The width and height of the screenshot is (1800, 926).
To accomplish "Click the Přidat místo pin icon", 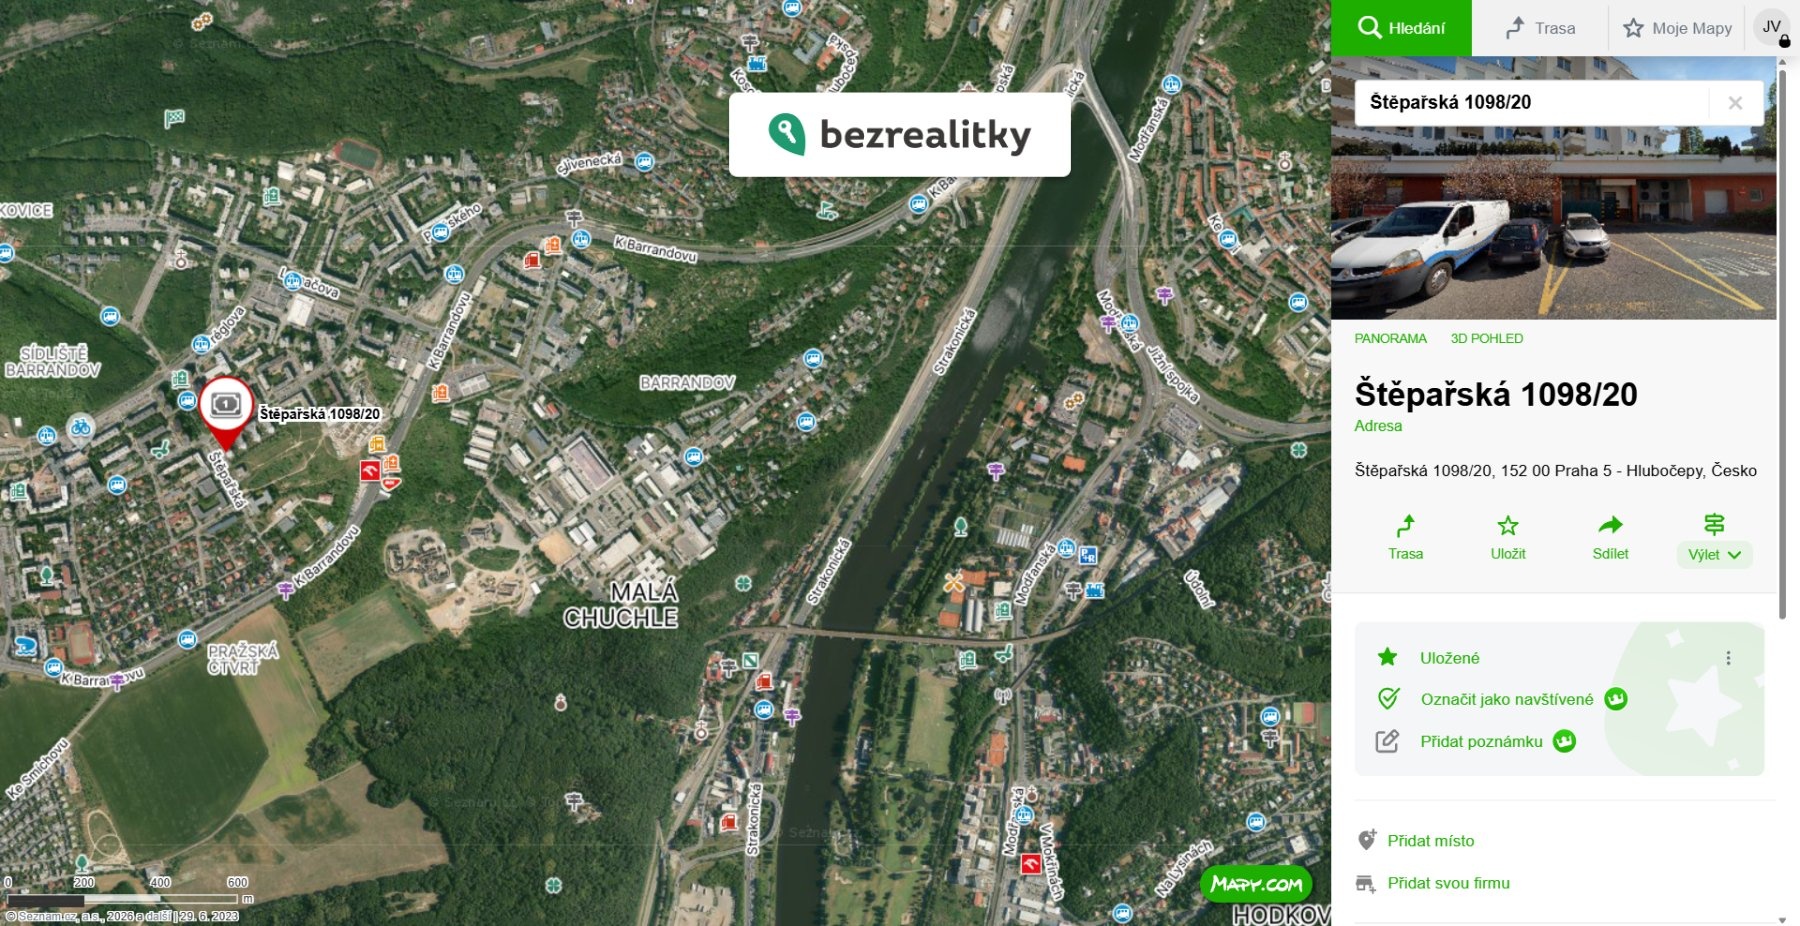I will coord(1366,840).
